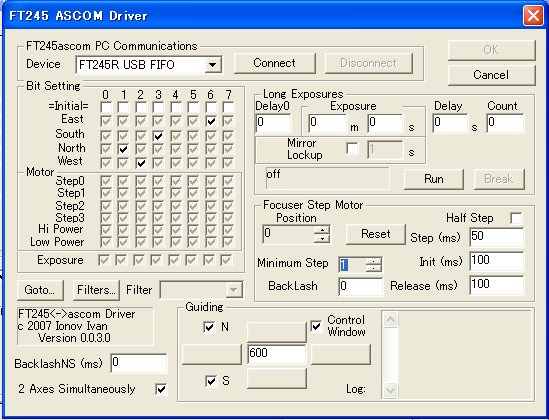Open the Goto... dialog
Viewport: 549px width, 420px height.
[x=40, y=290]
